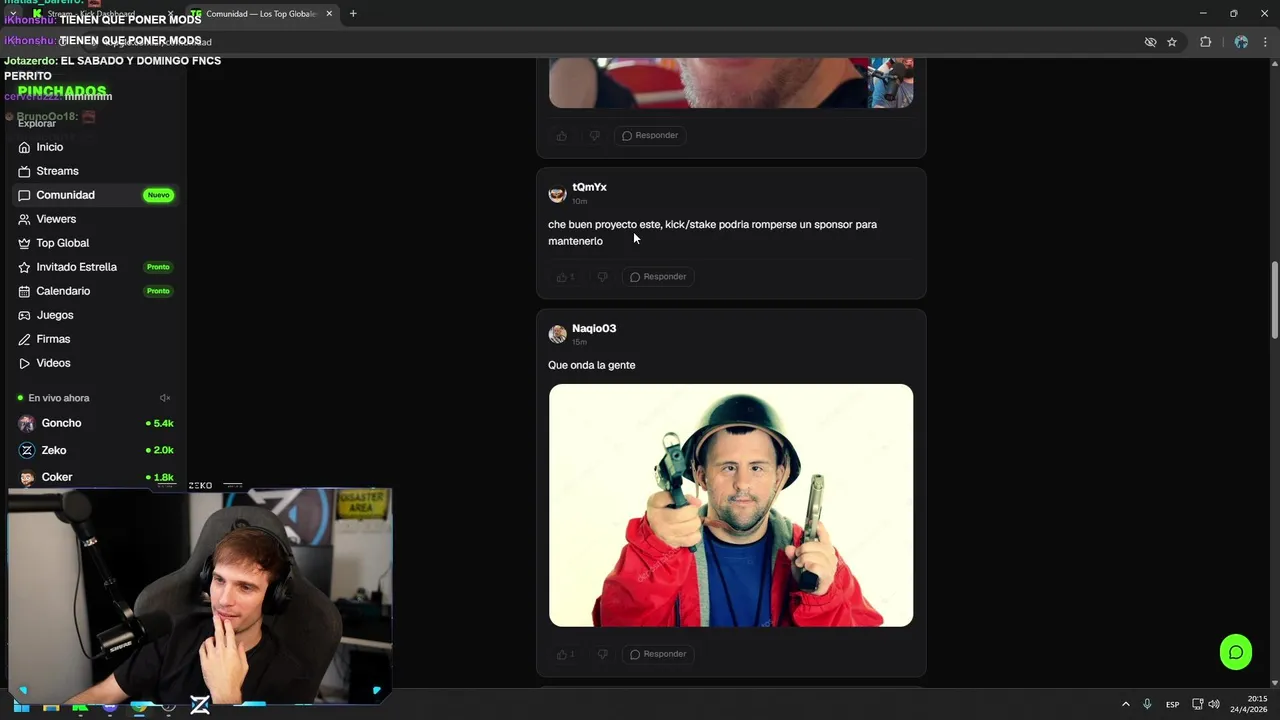This screenshot has width=1280, height=720.
Task: Mute live-now sound toggle icon
Action: click(x=165, y=398)
